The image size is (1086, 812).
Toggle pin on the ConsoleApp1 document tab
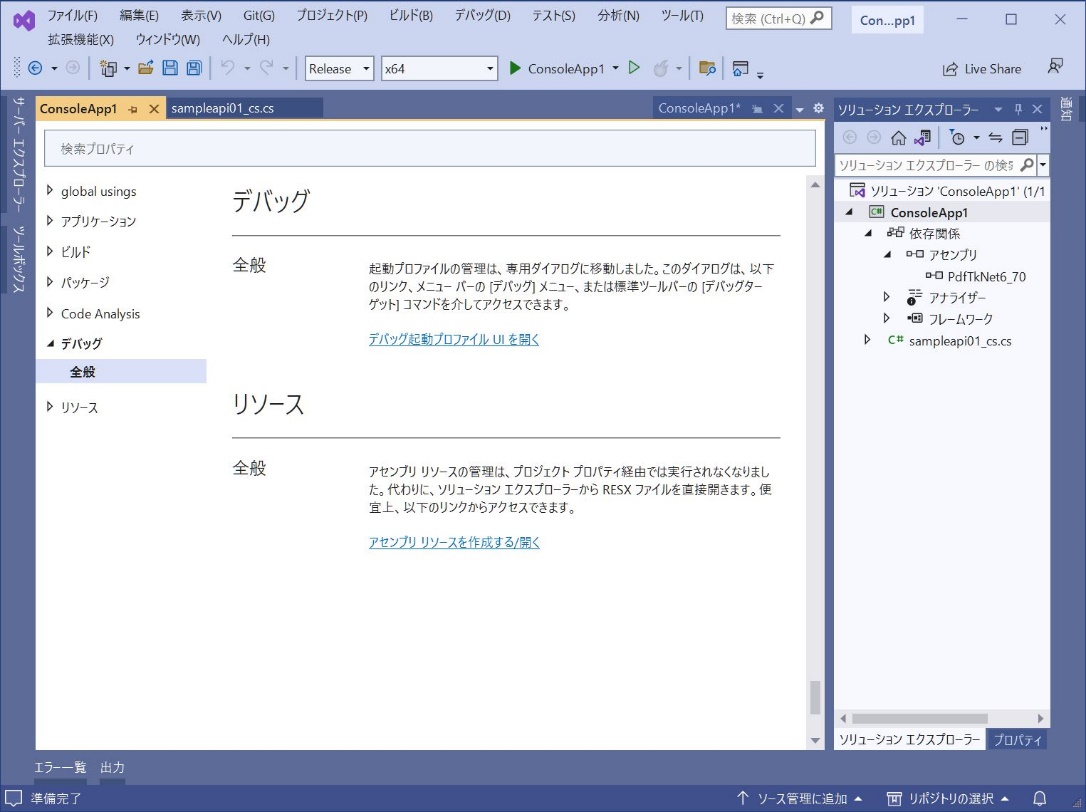[133, 109]
